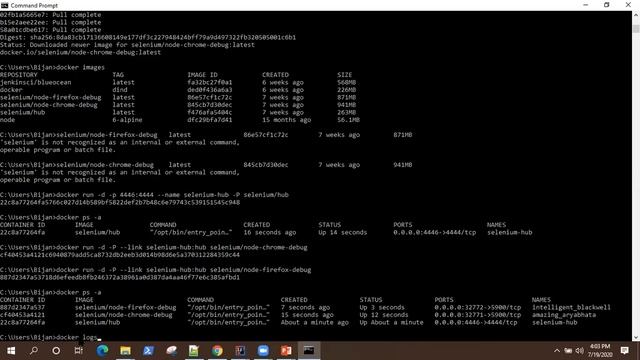Viewport: 640px width, 360px height.
Task: Click full container hash starting '22c8a77264fa5766'
Action: point(120,202)
